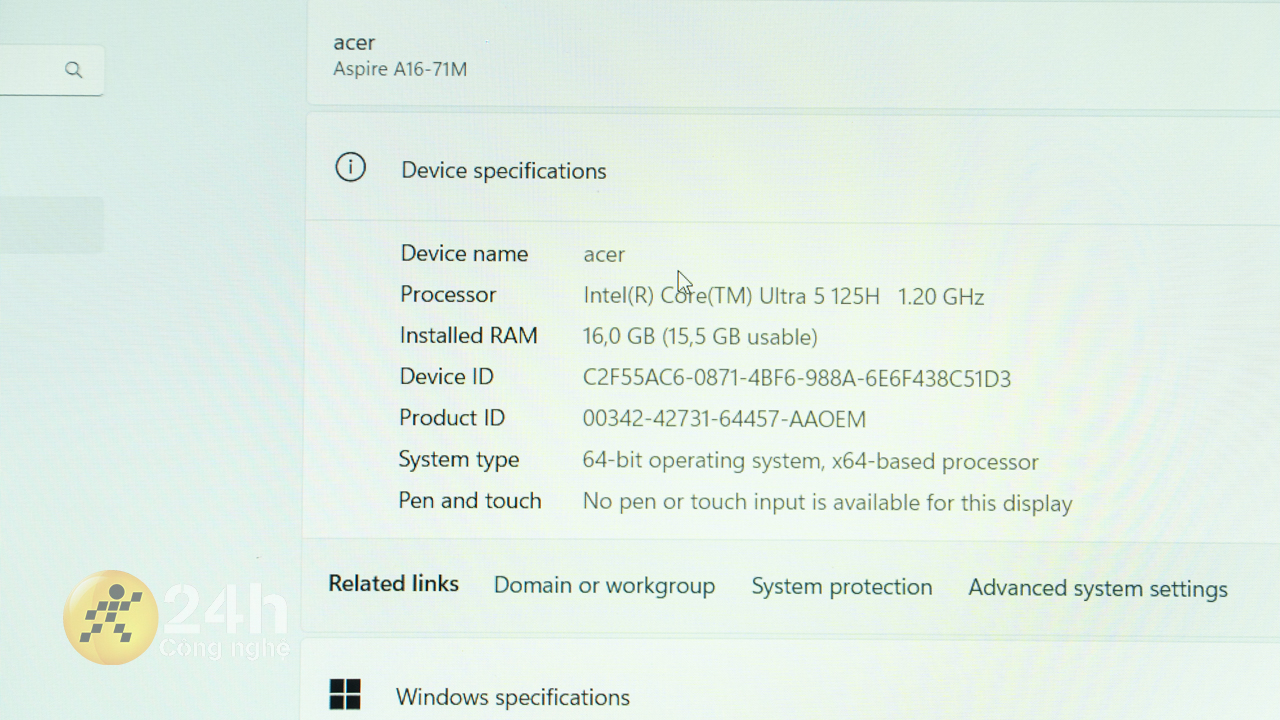Click the Processor label
1280x720 pixels.
[x=448, y=295]
